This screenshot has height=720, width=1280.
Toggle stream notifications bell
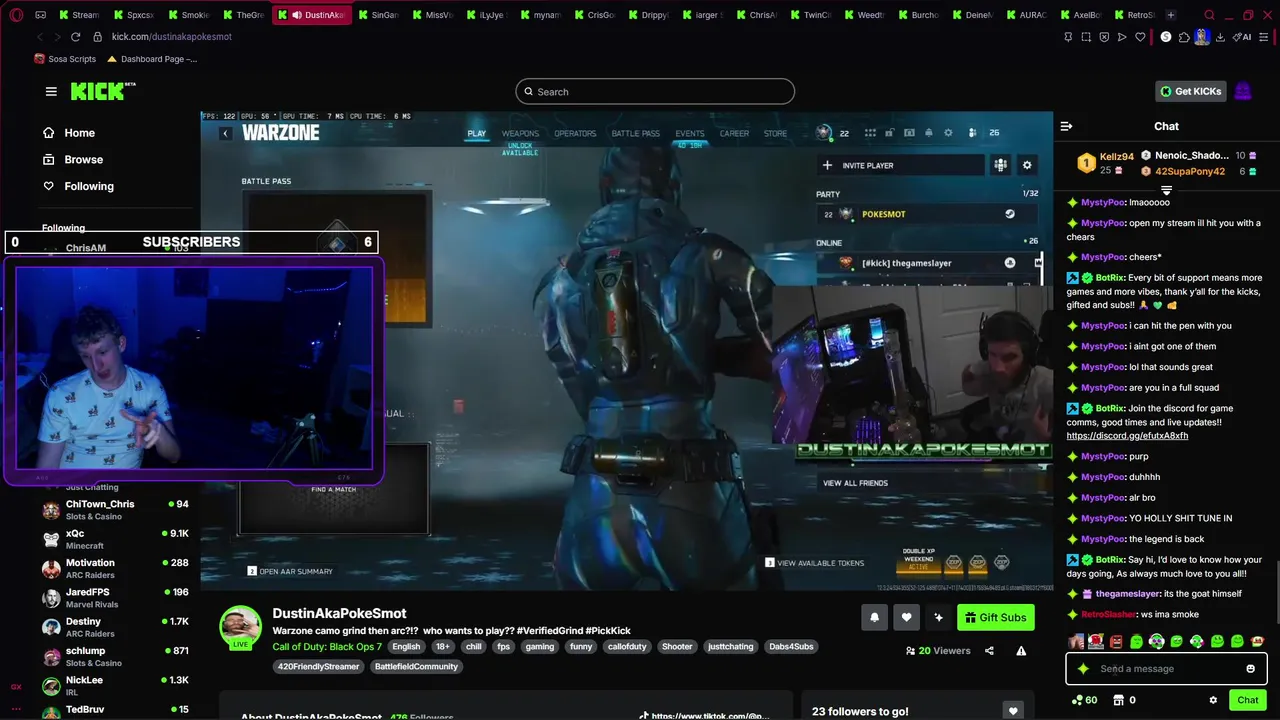pos(874,617)
